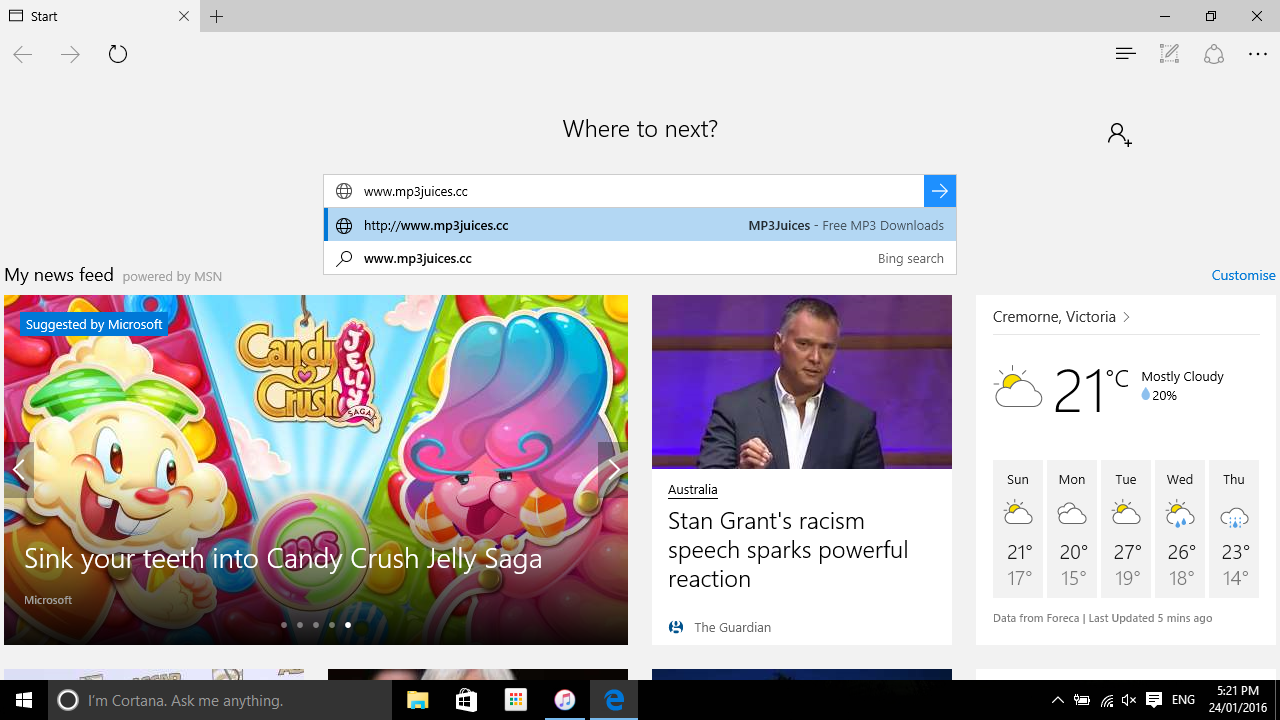Select the MP3Juices autocomplete suggestion
Image resolution: width=1280 pixels, height=720 pixels.
coord(640,225)
